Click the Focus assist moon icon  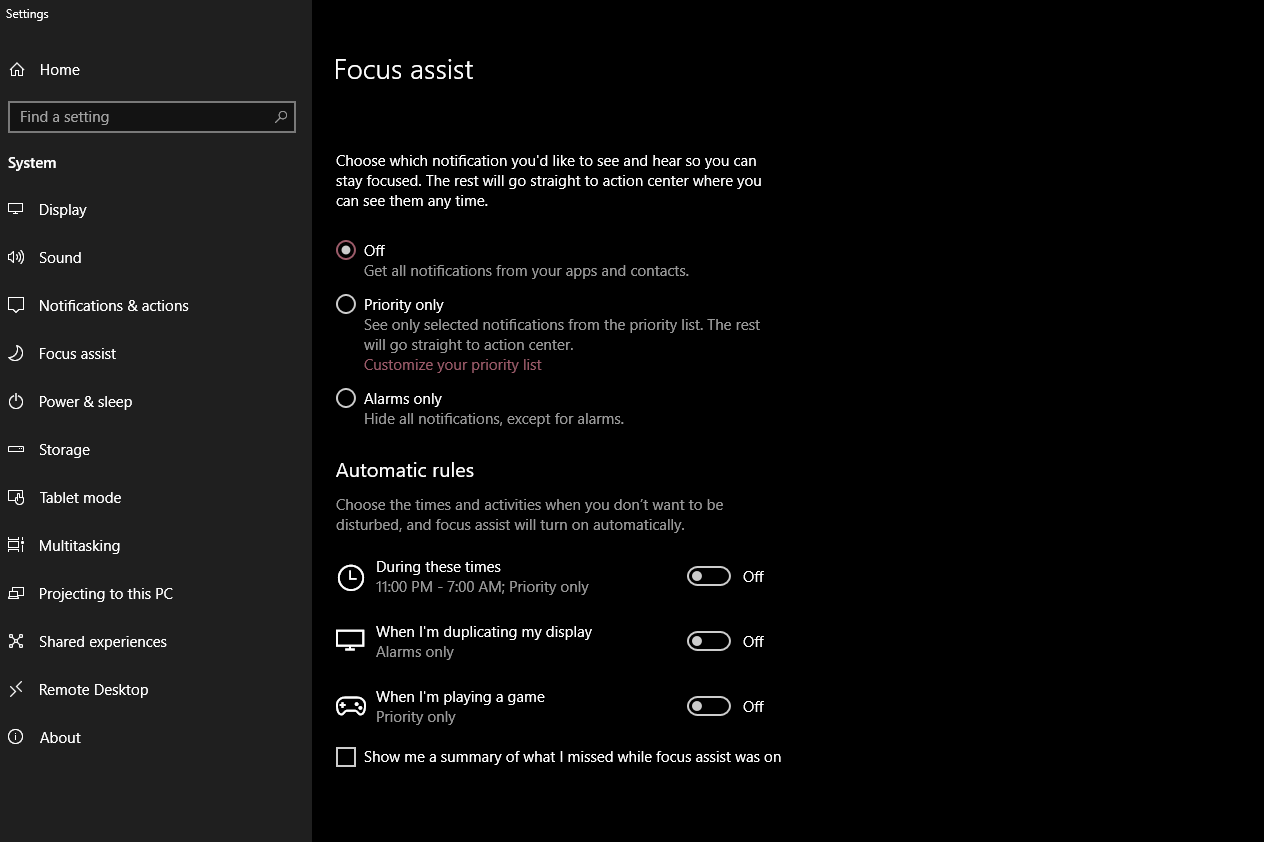coord(15,353)
